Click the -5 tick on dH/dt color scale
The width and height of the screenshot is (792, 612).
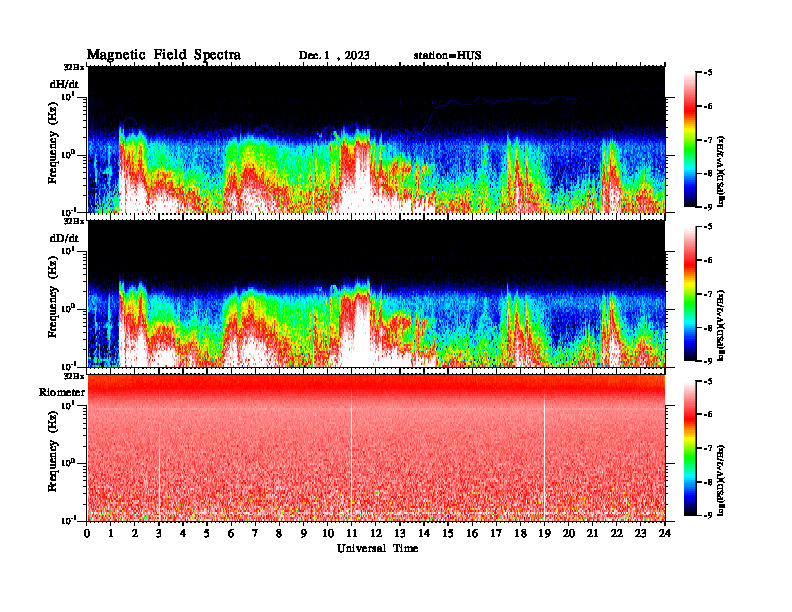point(709,73)
